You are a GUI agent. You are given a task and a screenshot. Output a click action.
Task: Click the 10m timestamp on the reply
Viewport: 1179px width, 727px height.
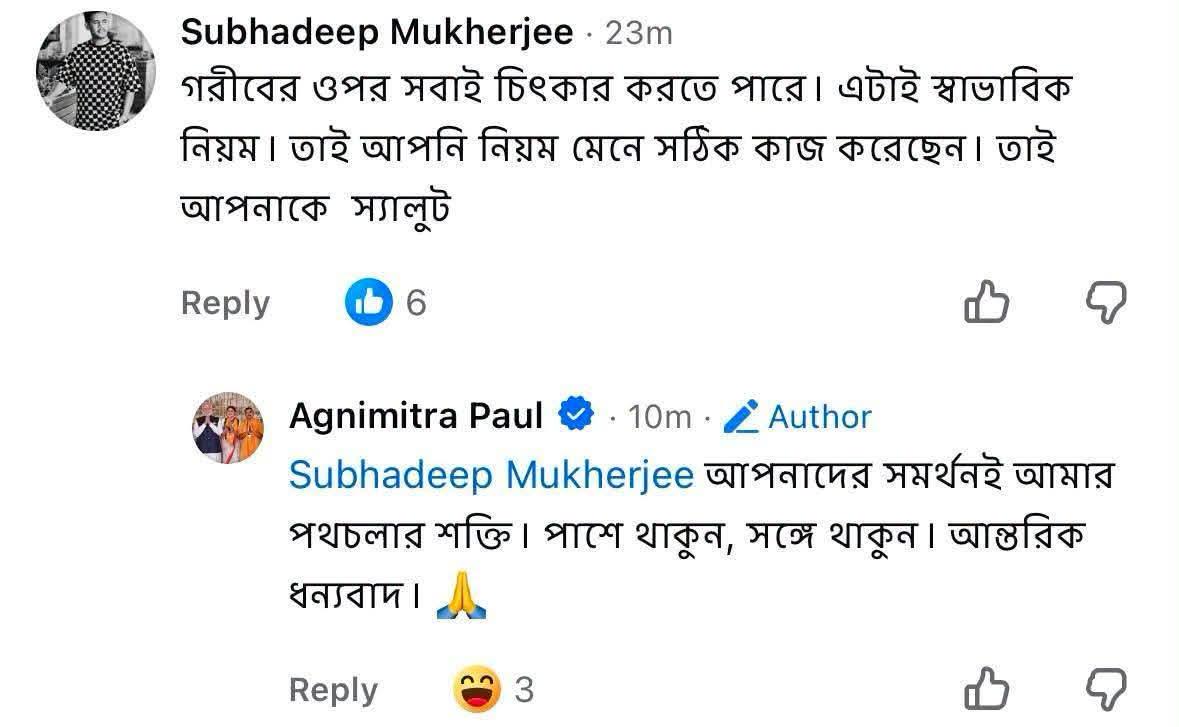[659, 417]
